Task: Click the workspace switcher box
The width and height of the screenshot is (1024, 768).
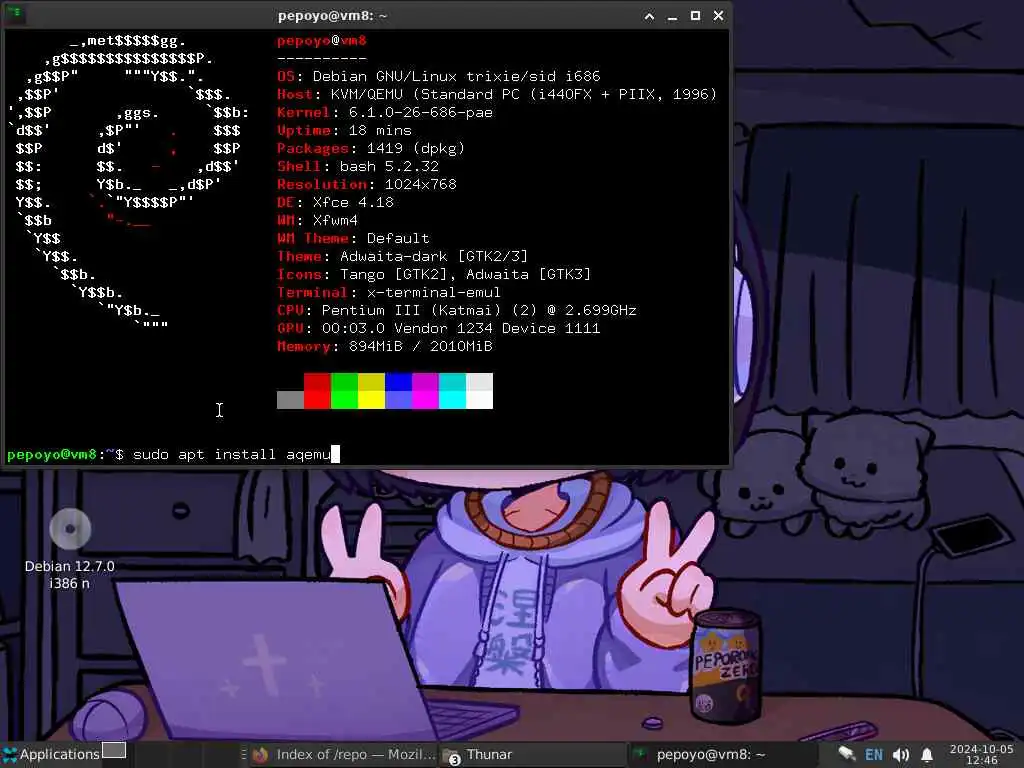Action: click(114, 750)
